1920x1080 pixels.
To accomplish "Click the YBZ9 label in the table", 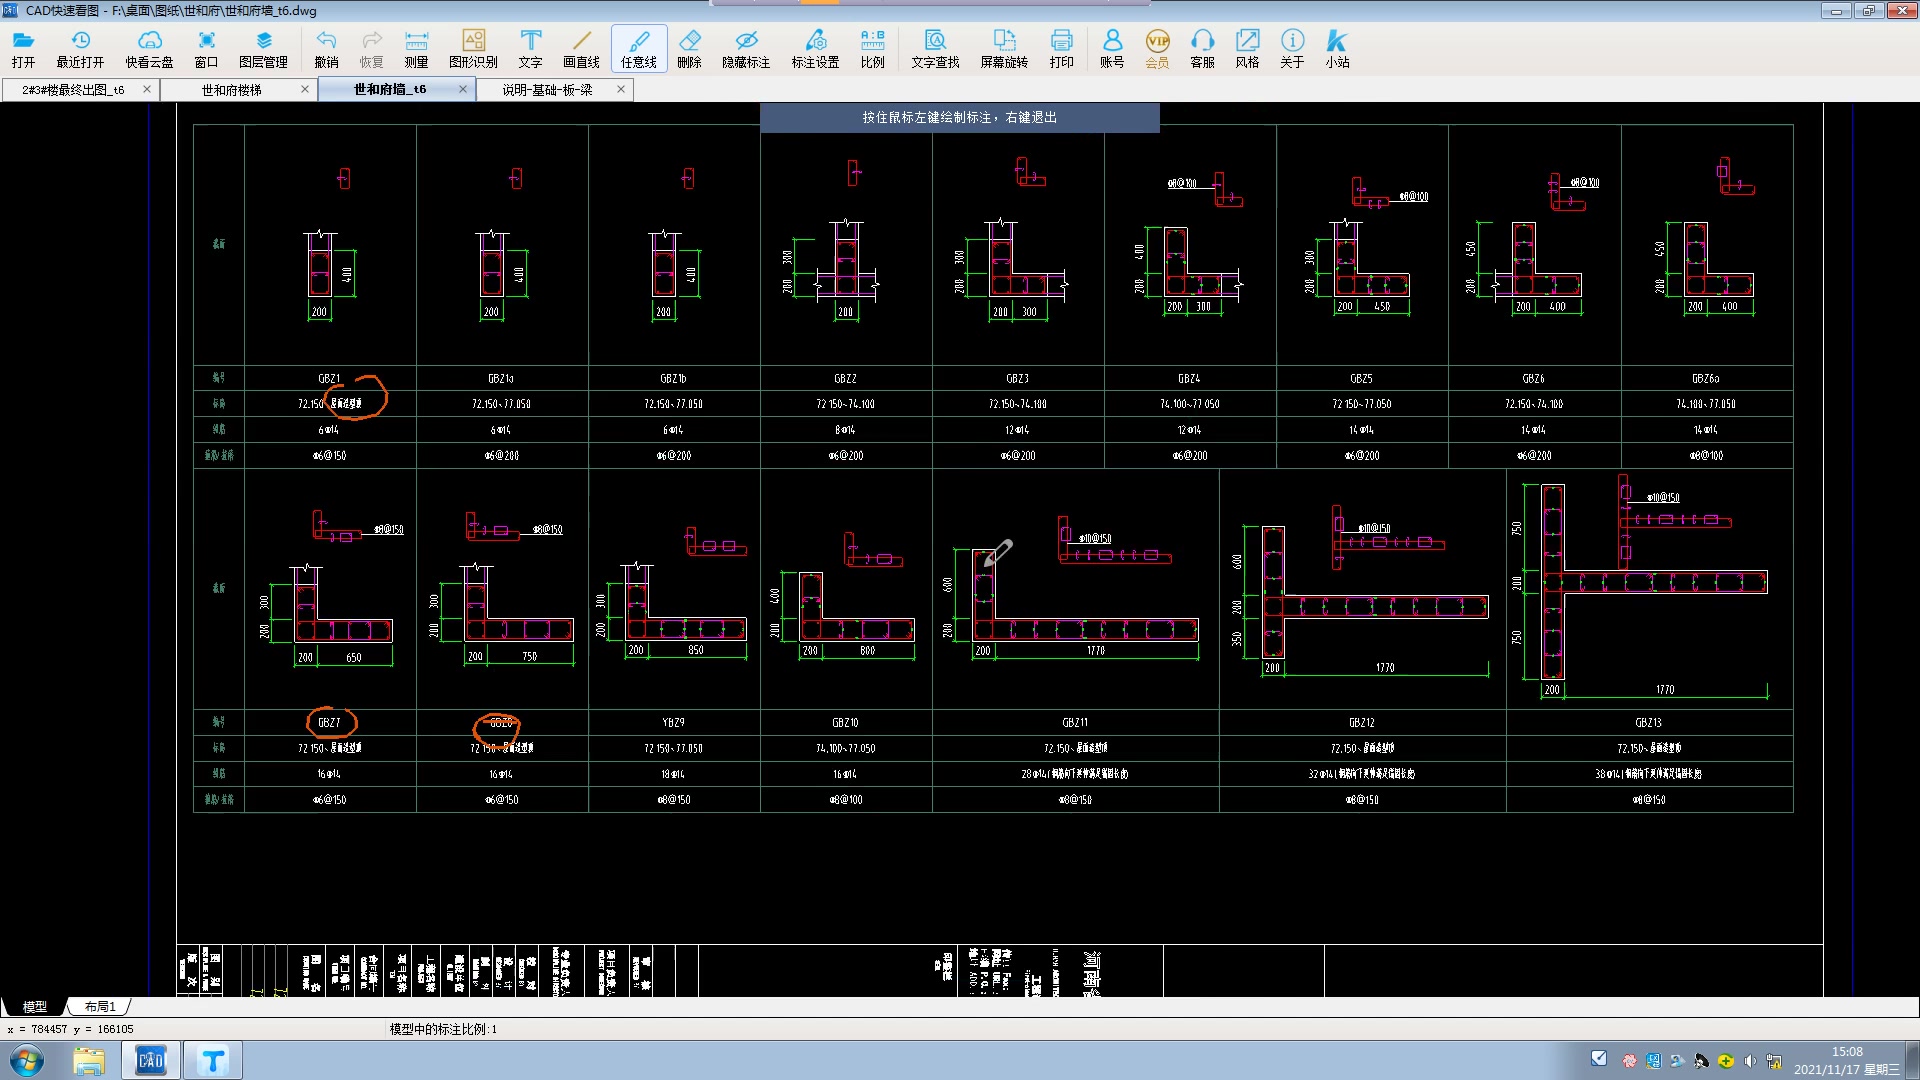I will click(x=673, y=722).
